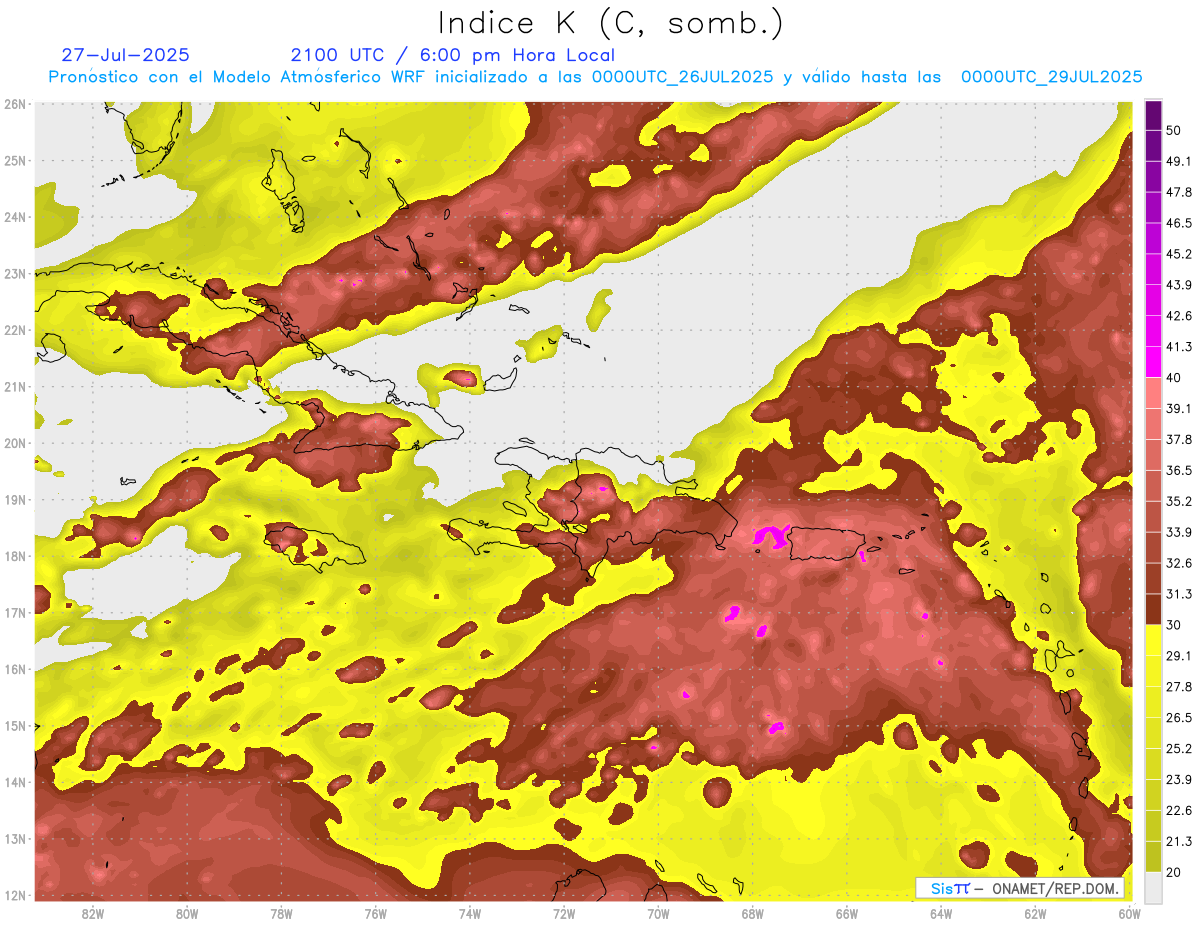Screen dimensions: 1200x927
Task: Click the longitude label "68W"
Action: click(x=753, y=914)
